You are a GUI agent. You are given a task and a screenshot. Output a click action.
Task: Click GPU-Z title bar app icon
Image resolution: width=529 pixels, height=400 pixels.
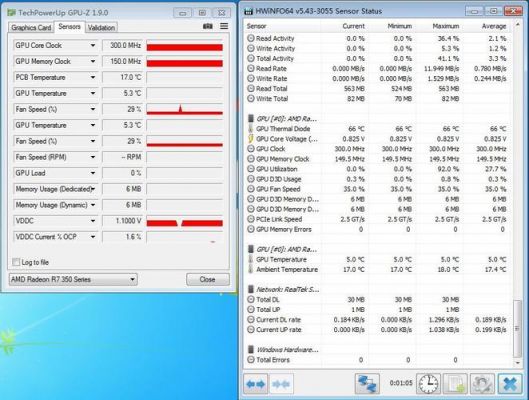[11, 13]
